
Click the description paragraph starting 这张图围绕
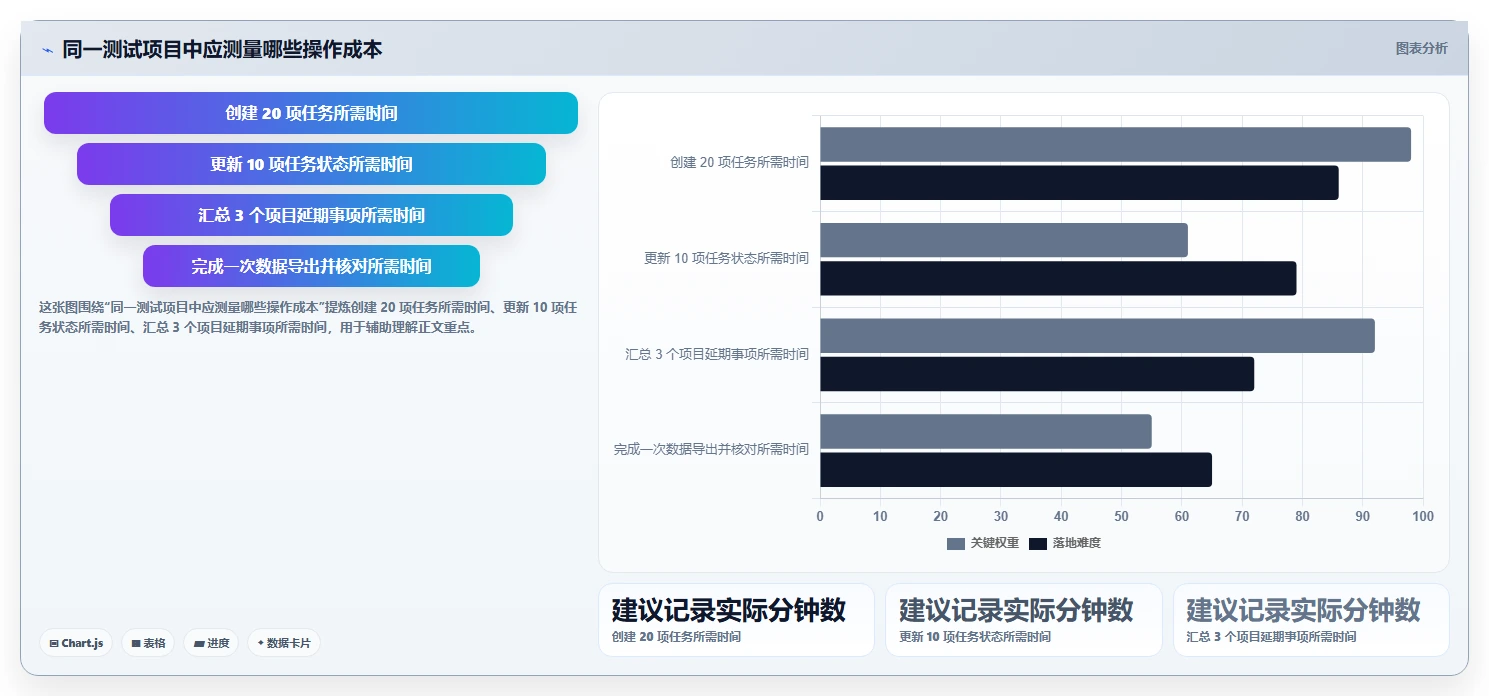point(308,317)
